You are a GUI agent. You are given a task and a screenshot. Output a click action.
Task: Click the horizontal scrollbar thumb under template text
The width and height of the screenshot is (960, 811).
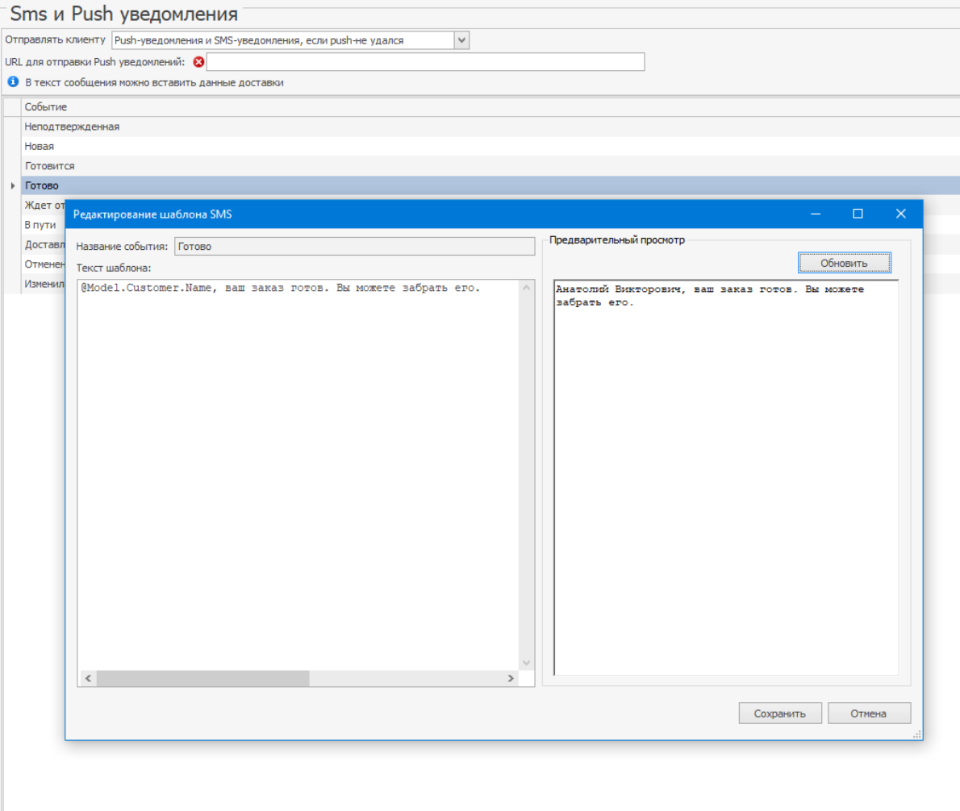coord(203,678)
